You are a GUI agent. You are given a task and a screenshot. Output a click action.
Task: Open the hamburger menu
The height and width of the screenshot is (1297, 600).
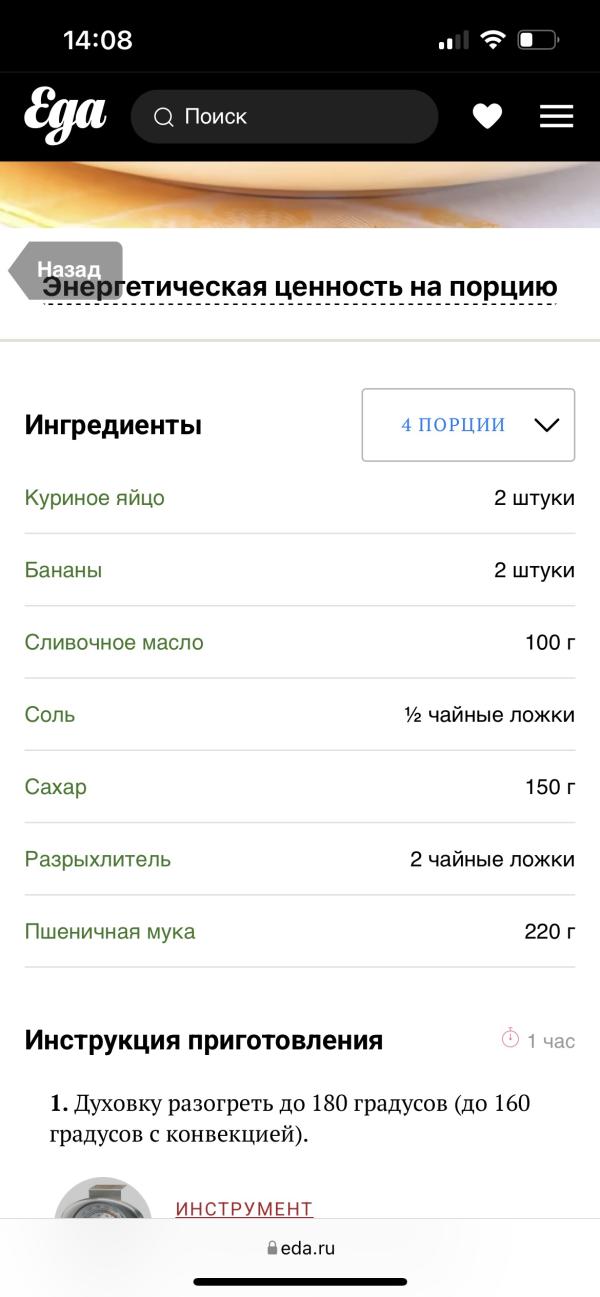[x=556, y=117]
